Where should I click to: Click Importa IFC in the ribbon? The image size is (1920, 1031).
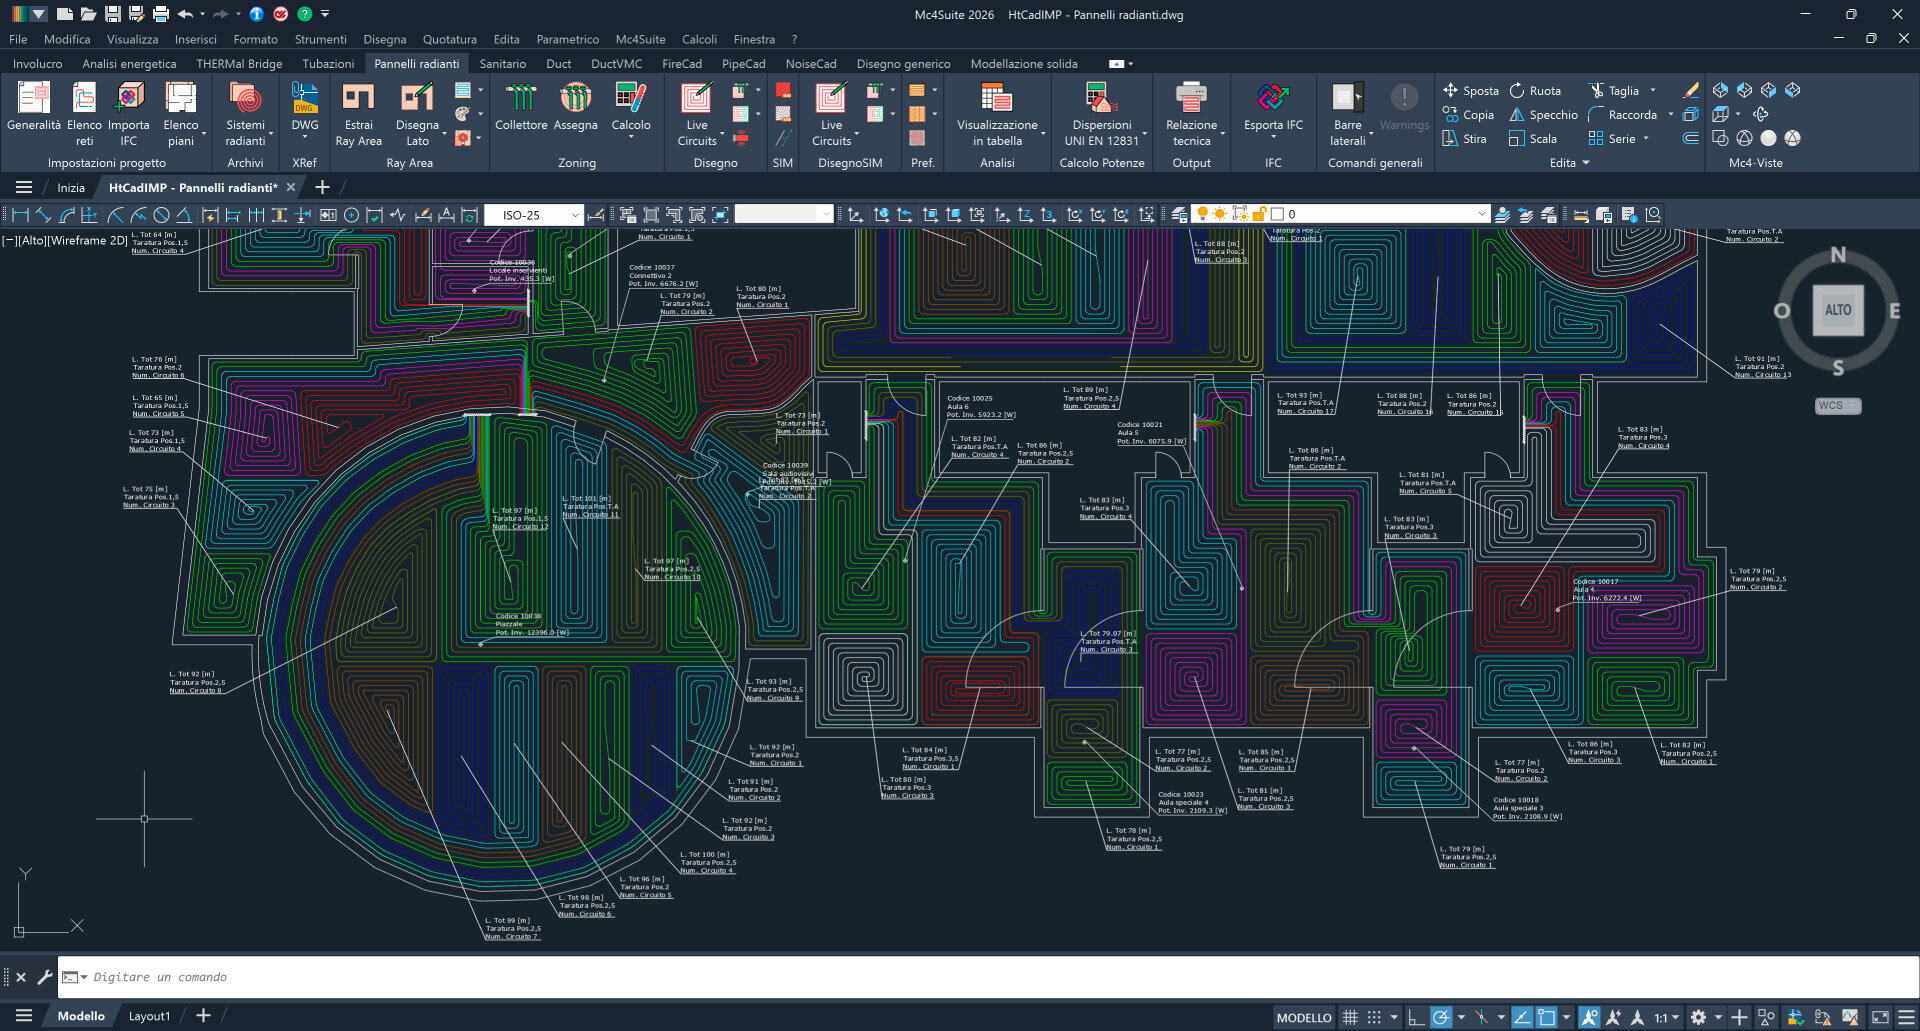(x=129, y=113)
